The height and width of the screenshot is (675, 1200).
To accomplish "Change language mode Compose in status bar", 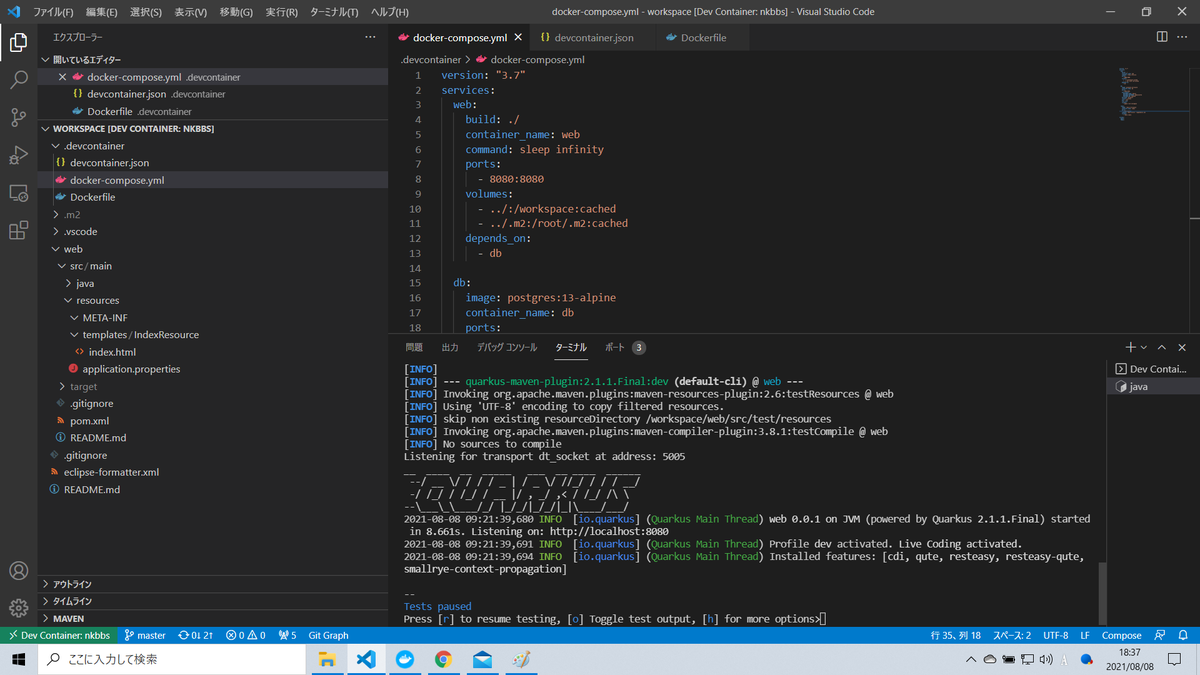I will click(x=1121, y=635).
